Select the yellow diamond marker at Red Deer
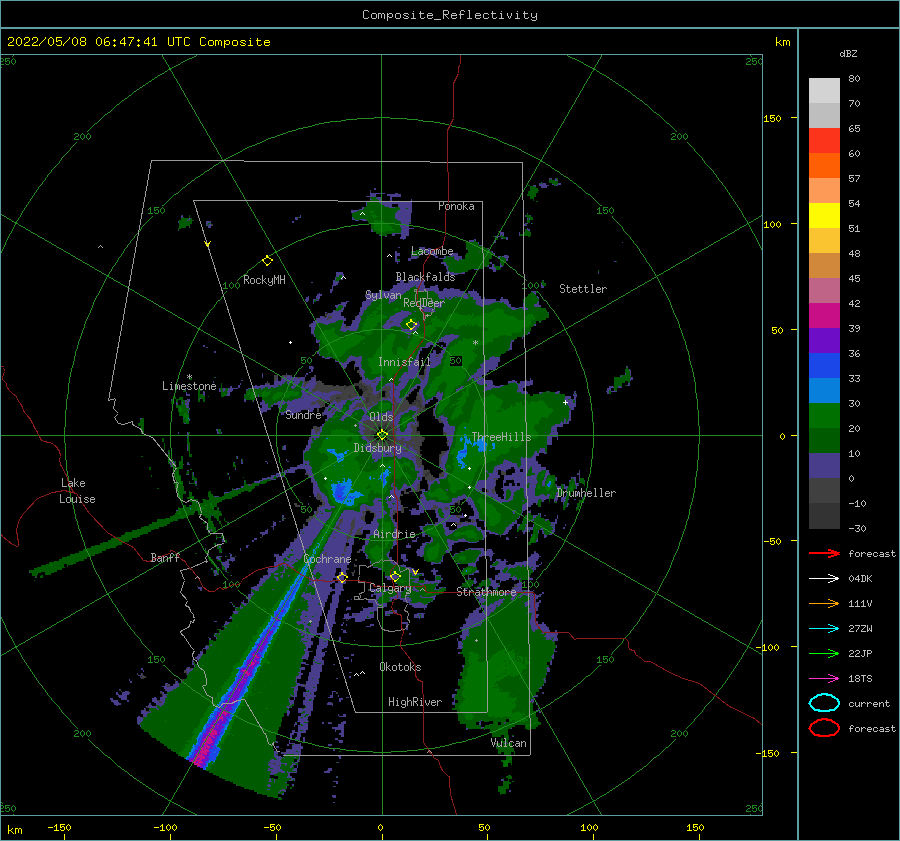The height and width of the screenshot is (841, 900). coord(411,325)
